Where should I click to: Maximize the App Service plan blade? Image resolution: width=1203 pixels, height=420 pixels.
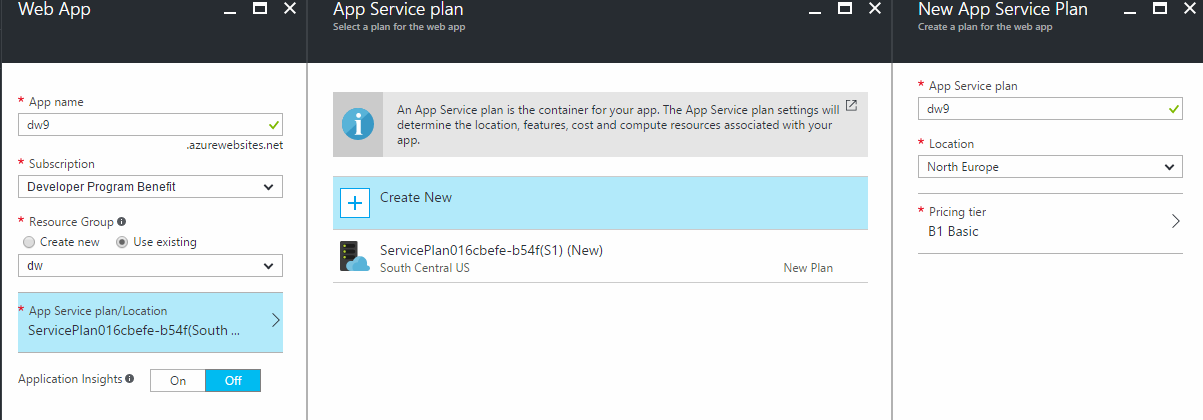point(845,8)
